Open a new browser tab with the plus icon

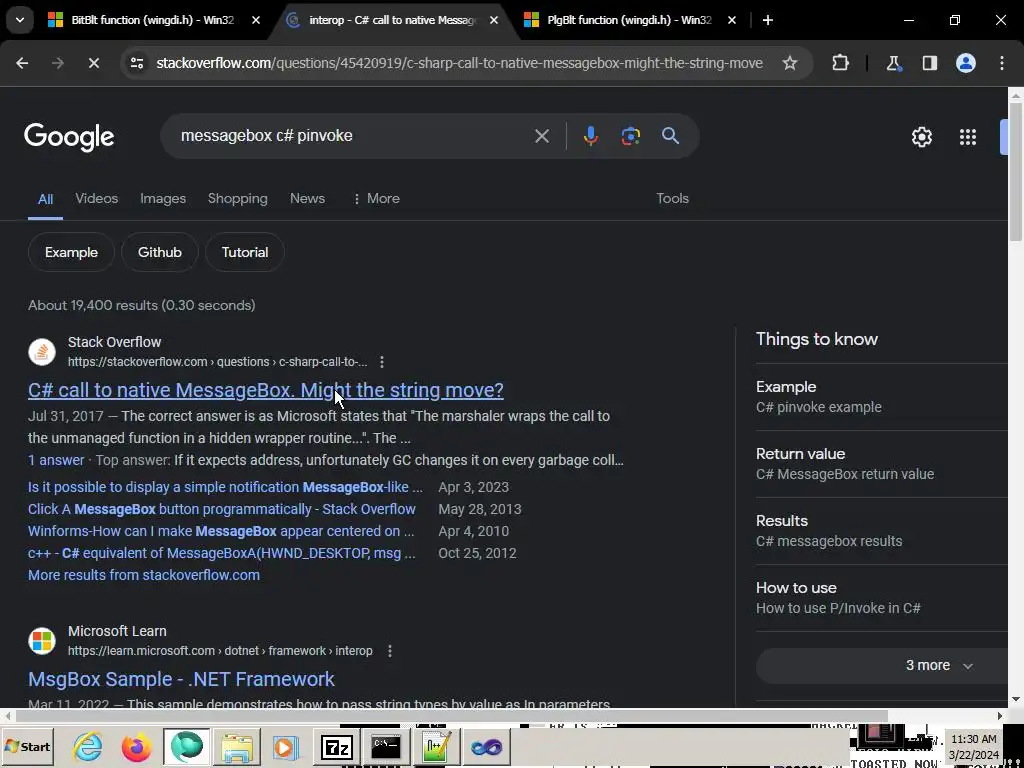click(x=768, y=20)
